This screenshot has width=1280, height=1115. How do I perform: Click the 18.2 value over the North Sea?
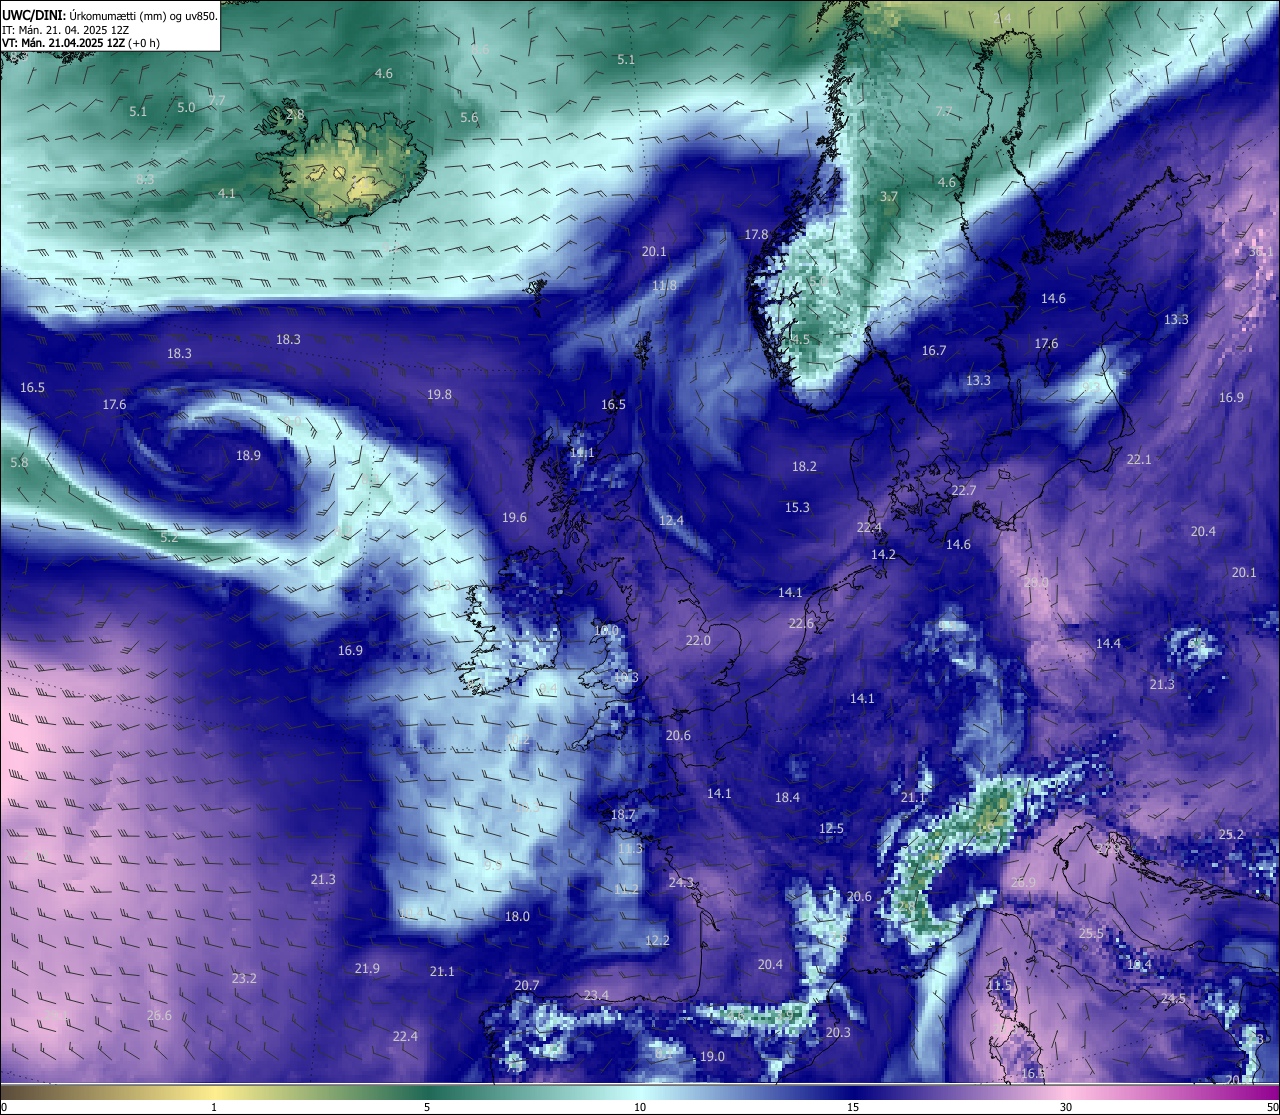pos(804,467)
